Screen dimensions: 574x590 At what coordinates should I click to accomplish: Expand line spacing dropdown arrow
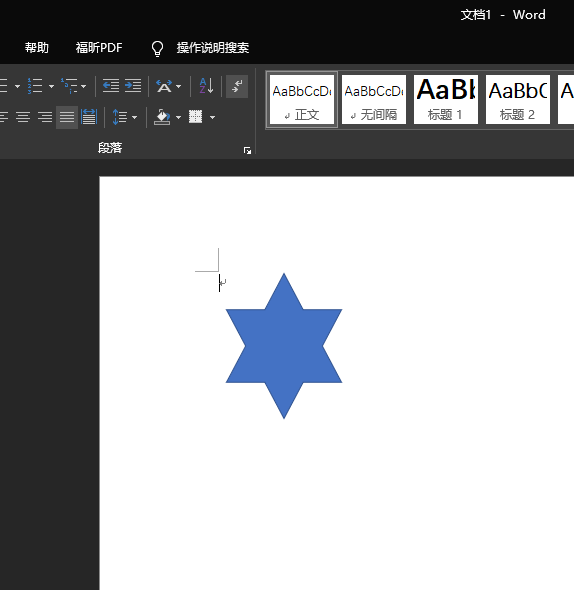point(134,117)
